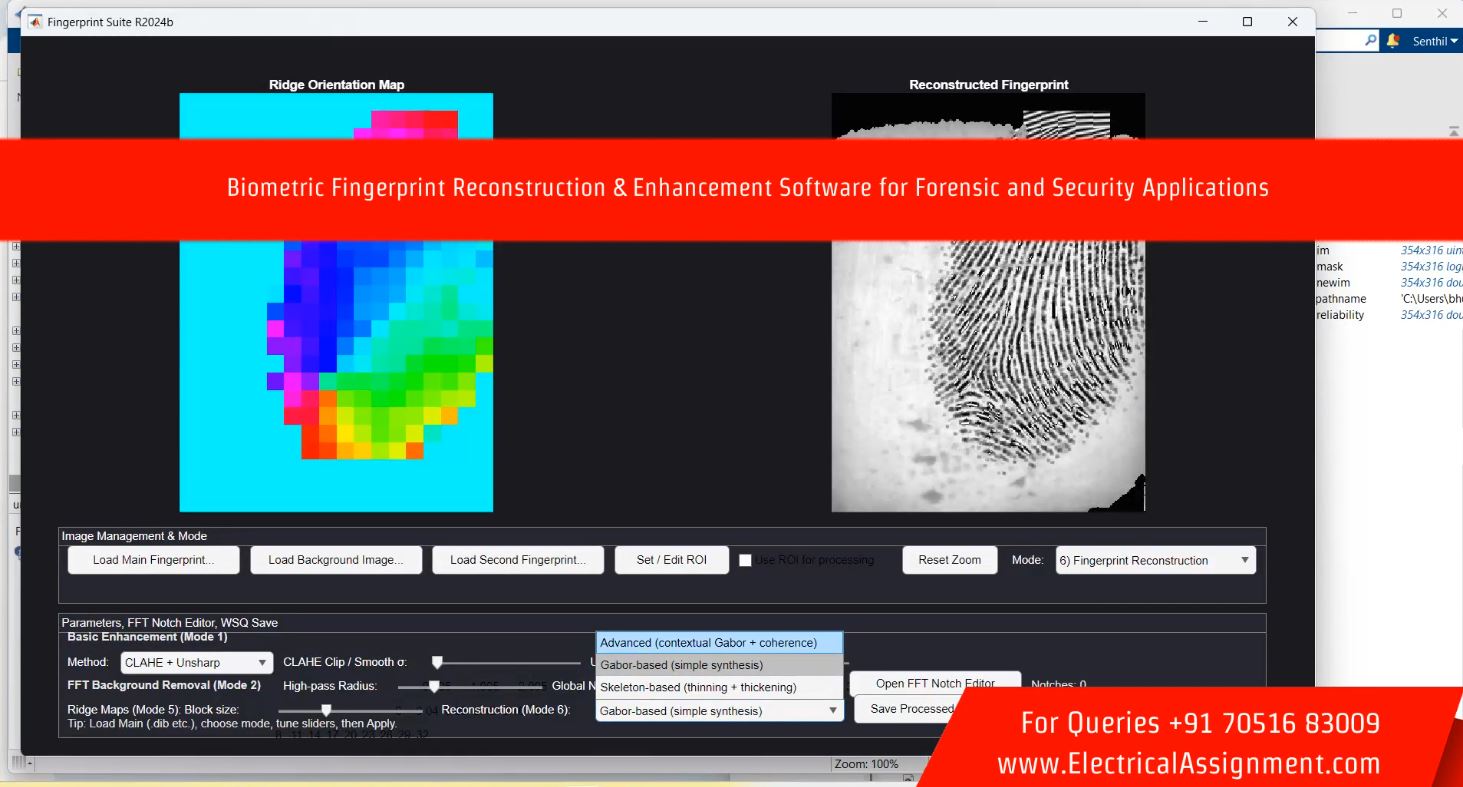The width and height of the screenshot is (1463, 787).
Task: Click the Reset Zoom button
Action: coord(949,560)
